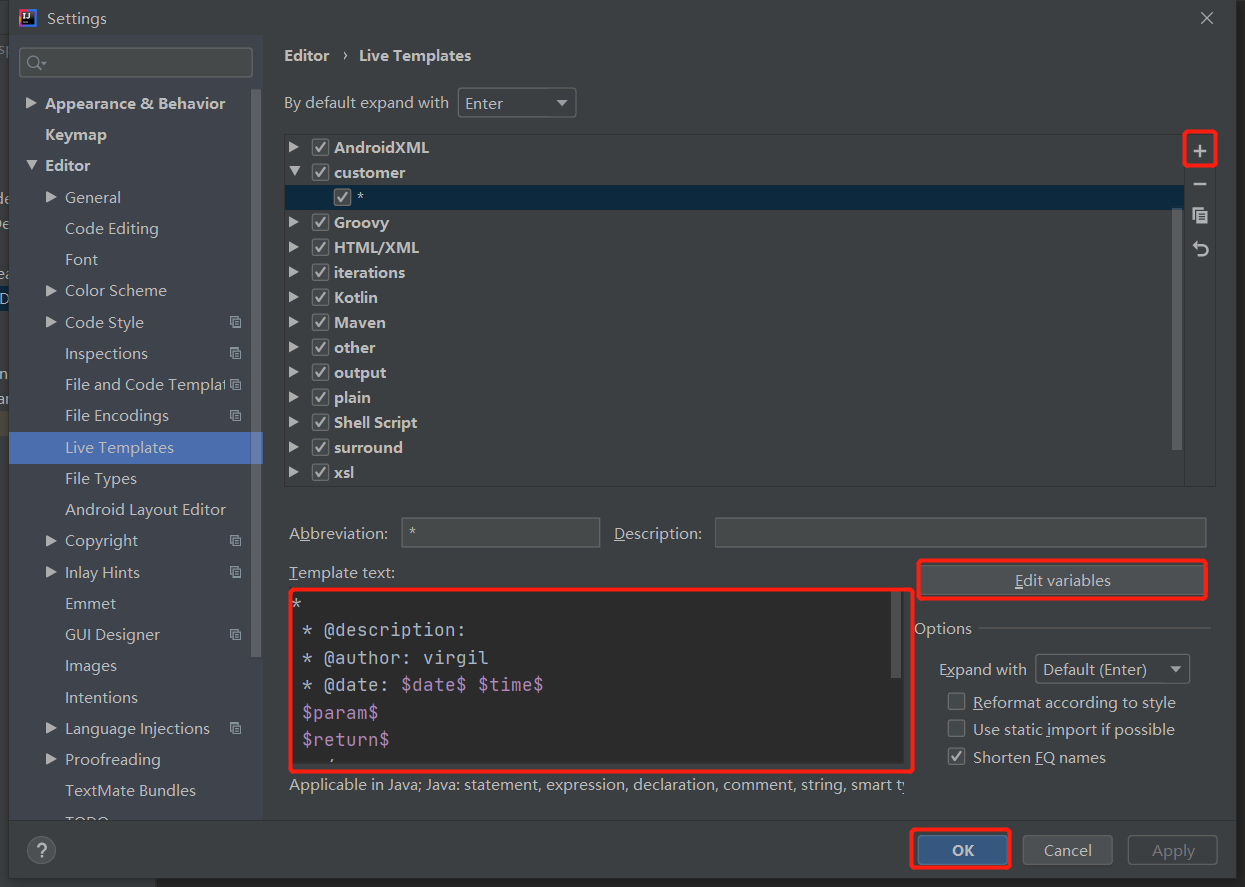Open the 'By default expand with' dropdown
Viewport: 1245px width, 887px height.
[x=516, y=102]
